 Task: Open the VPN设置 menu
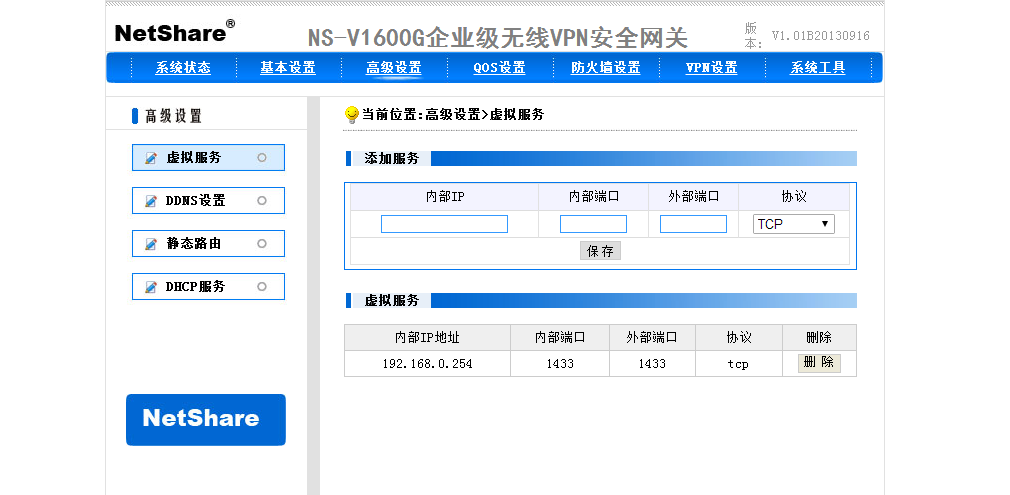[x=711, y=68]
